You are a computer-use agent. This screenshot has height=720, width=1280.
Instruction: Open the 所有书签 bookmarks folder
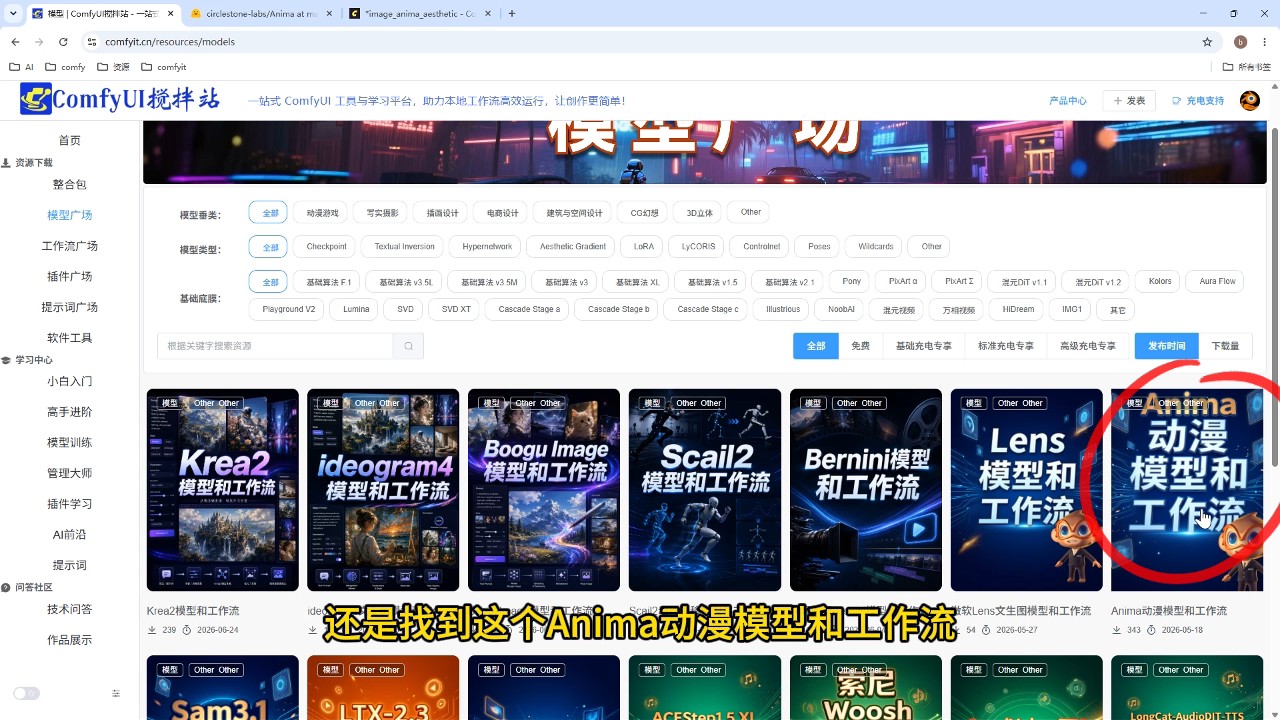click(x=1246, y=67)
